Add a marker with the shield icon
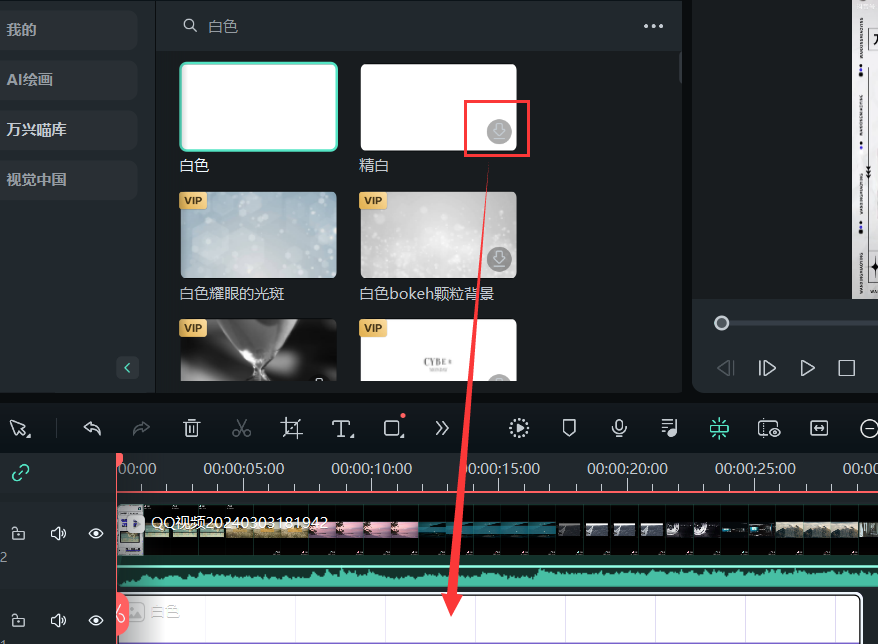Screen dimensions: 878x644 (569, 428)
